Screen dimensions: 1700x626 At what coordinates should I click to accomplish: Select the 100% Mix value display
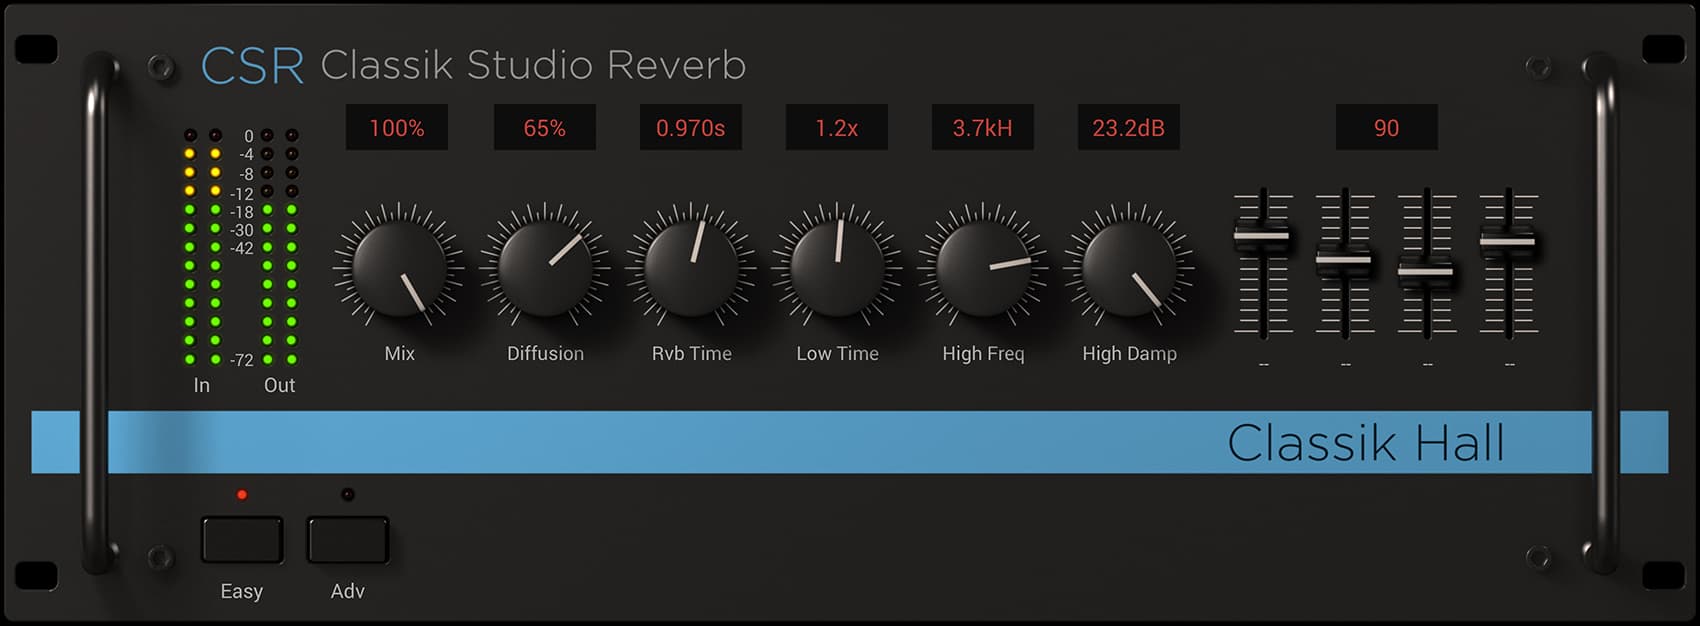[x=397, y=128]
